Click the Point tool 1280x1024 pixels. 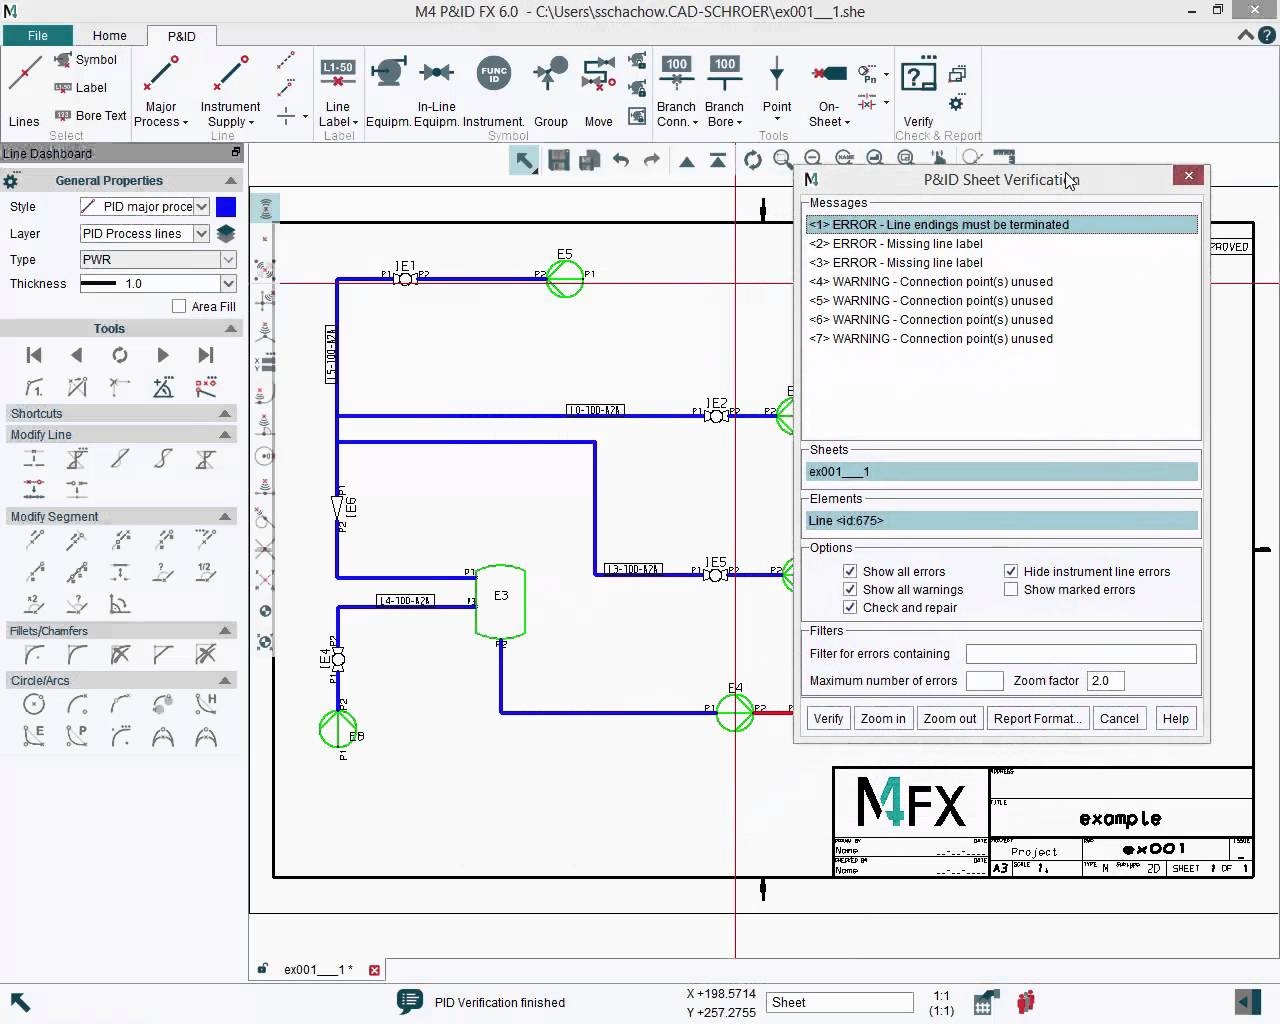777,92
